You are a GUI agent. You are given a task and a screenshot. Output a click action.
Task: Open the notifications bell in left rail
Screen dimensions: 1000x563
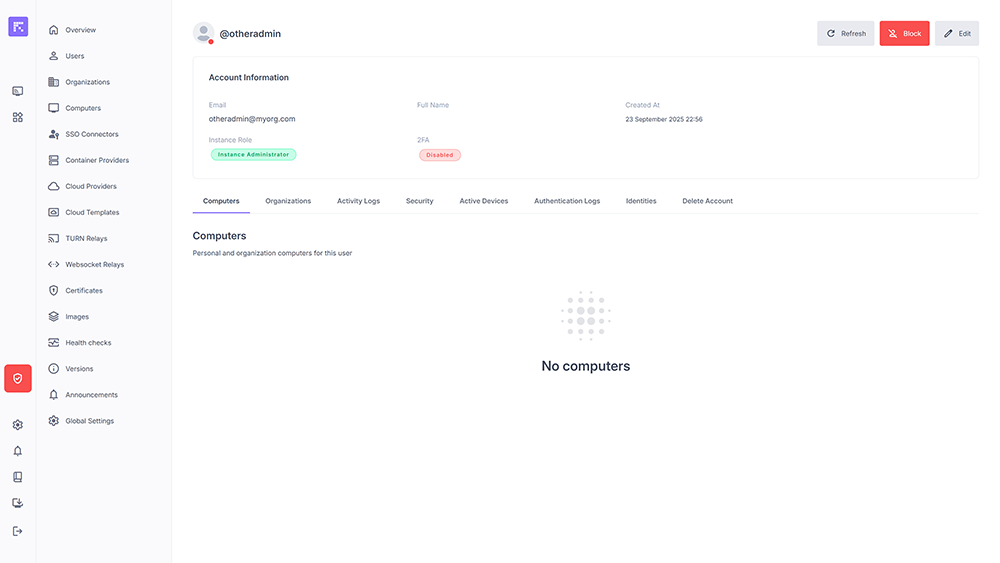(18, 451)
